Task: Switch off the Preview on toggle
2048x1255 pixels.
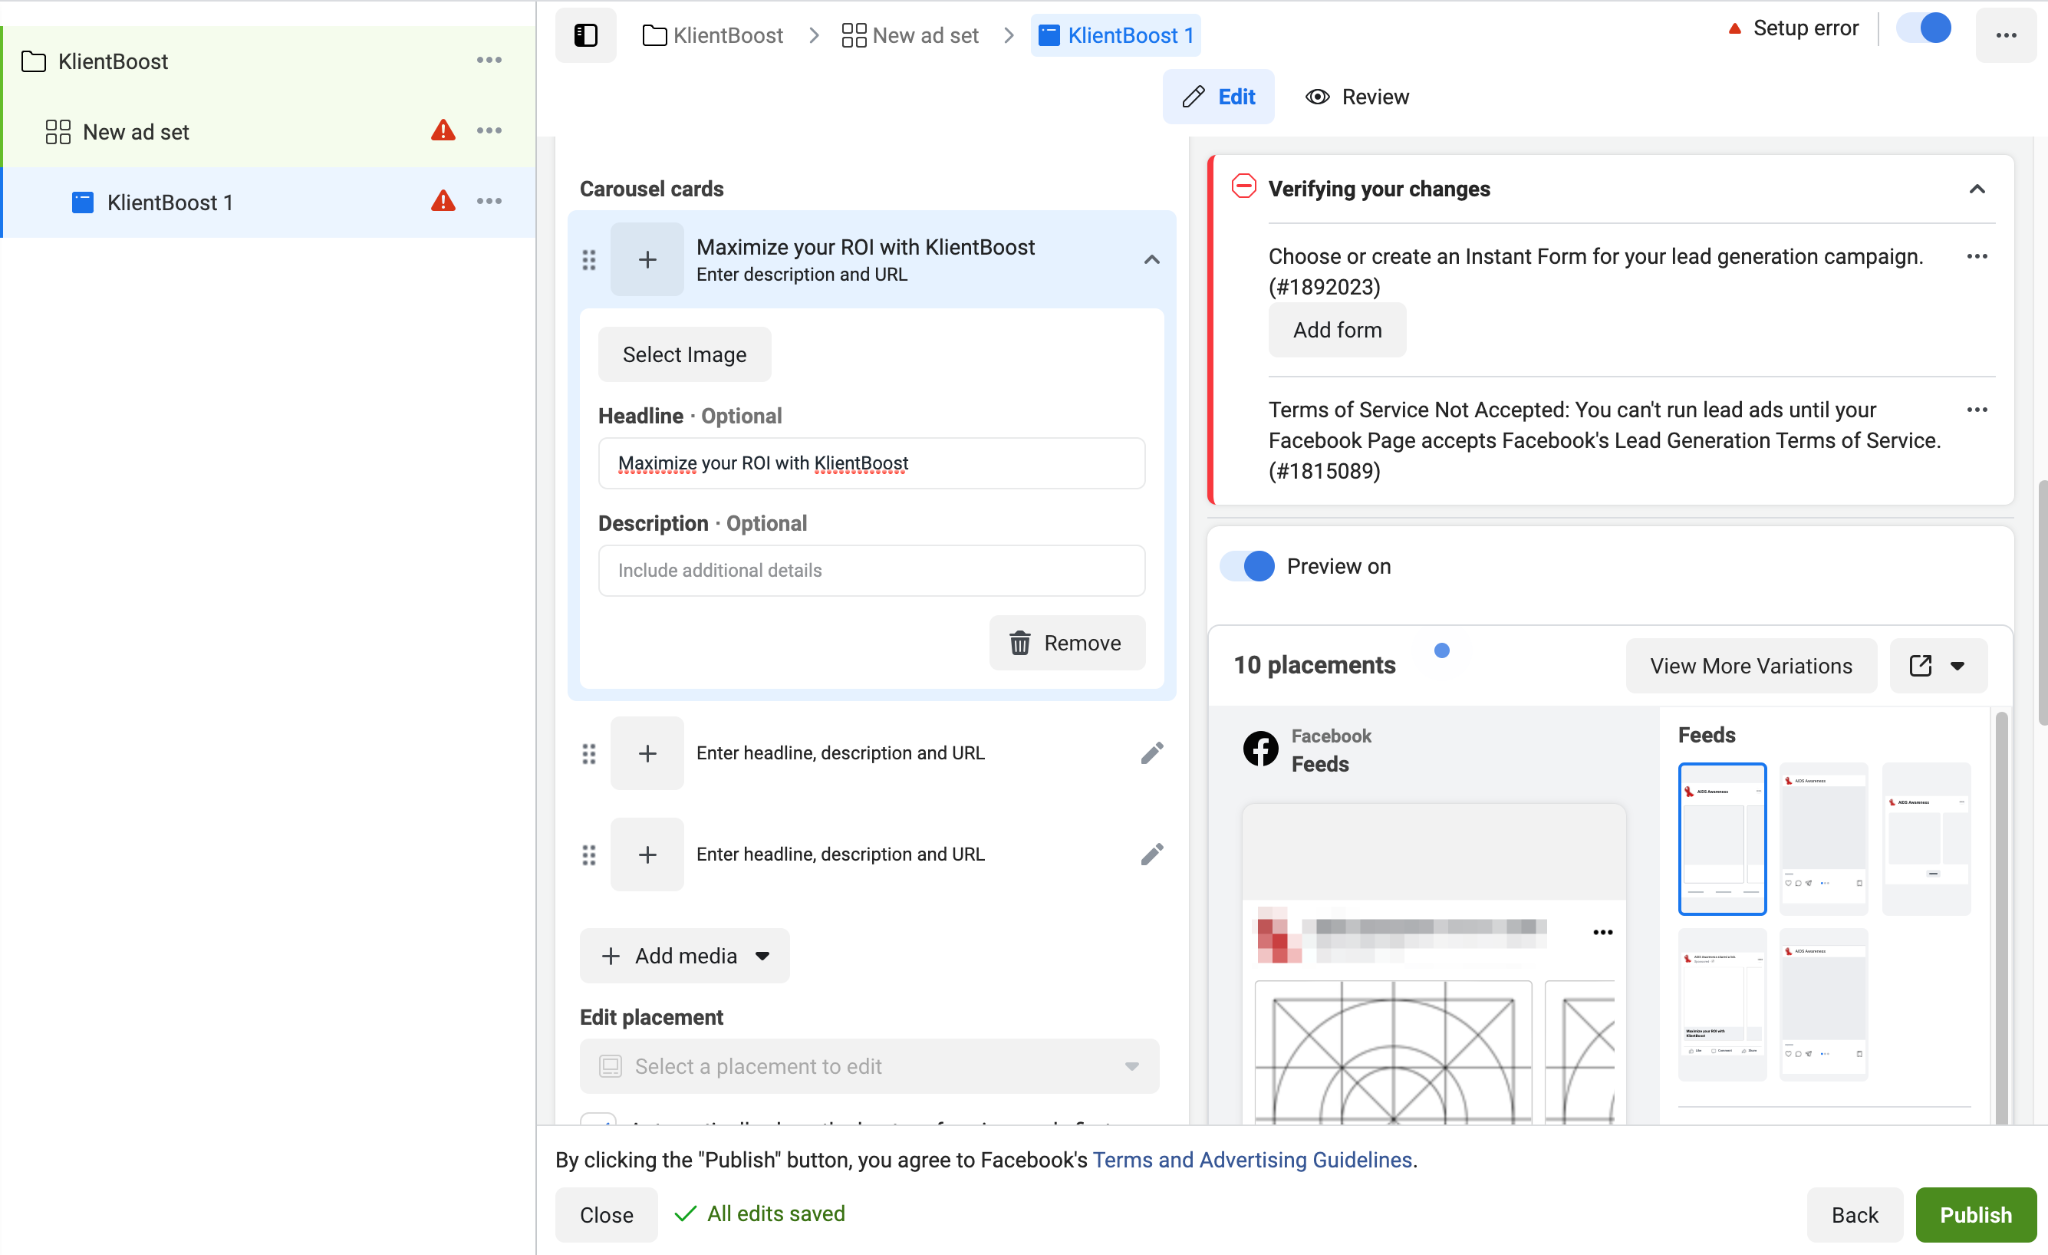Action: (x=1248, y=566)
